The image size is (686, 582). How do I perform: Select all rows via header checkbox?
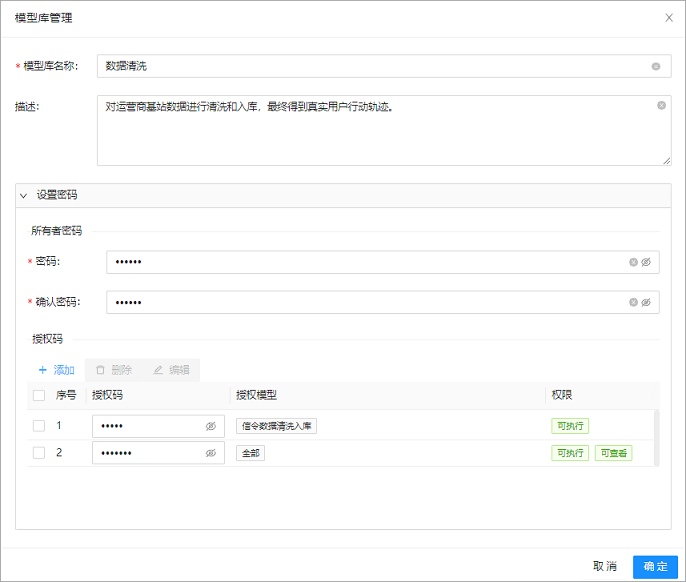39,396
